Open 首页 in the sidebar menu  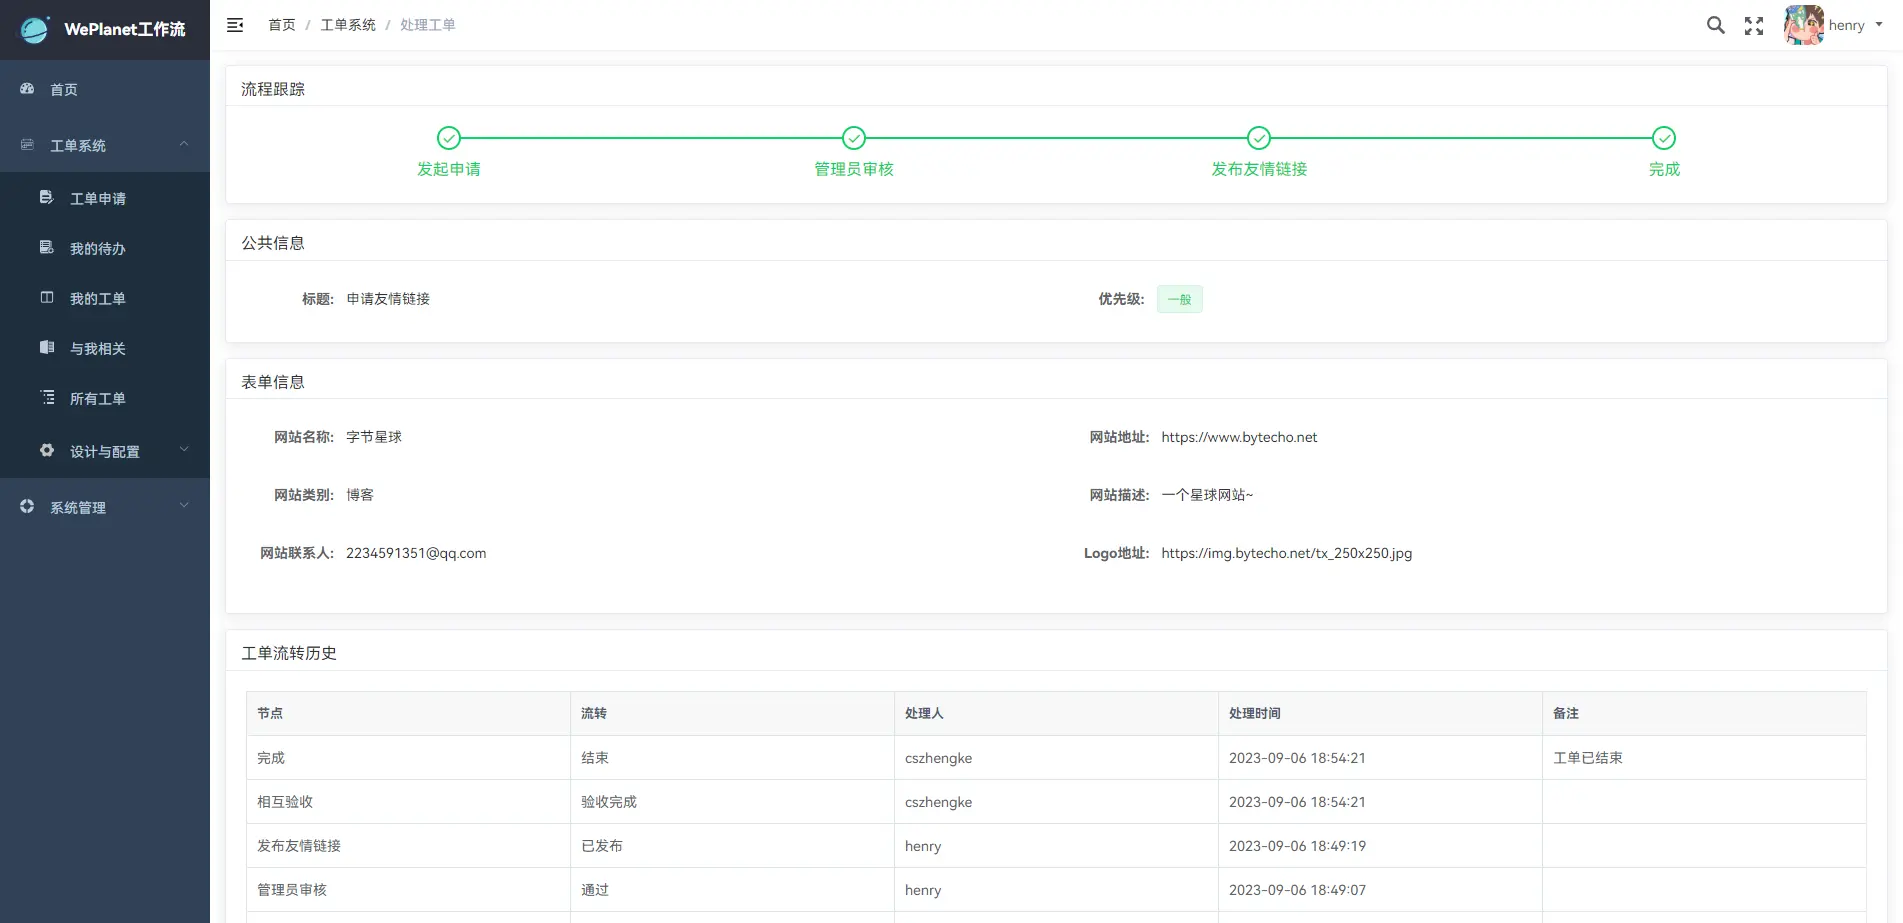105,90
